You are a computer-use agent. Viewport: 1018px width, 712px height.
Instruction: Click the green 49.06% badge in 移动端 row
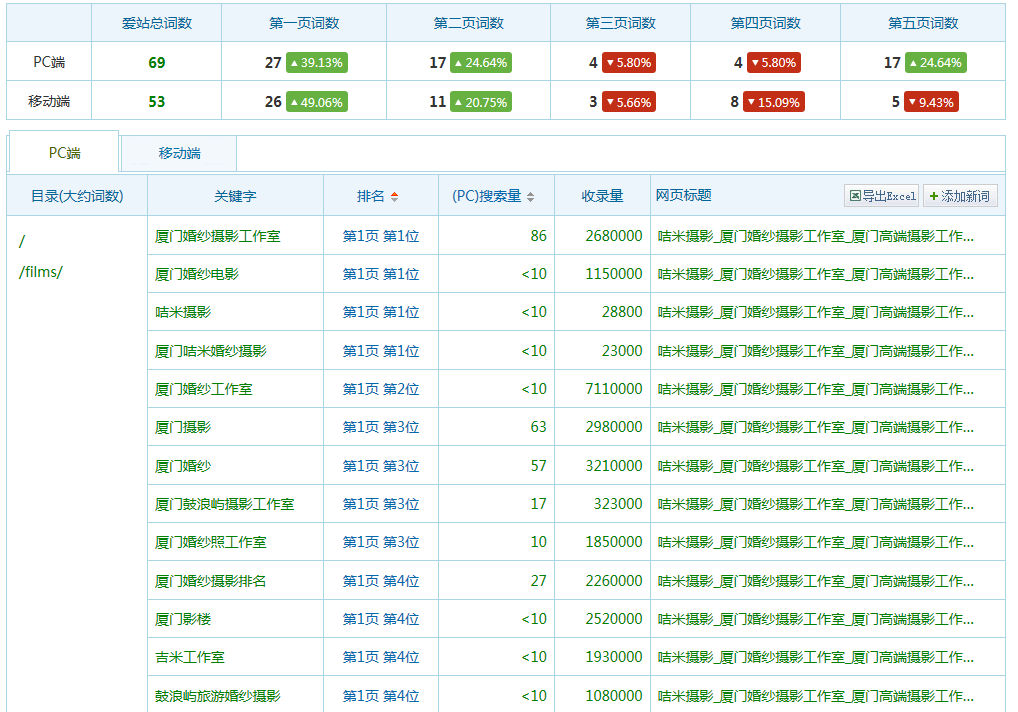coord(316,102)
